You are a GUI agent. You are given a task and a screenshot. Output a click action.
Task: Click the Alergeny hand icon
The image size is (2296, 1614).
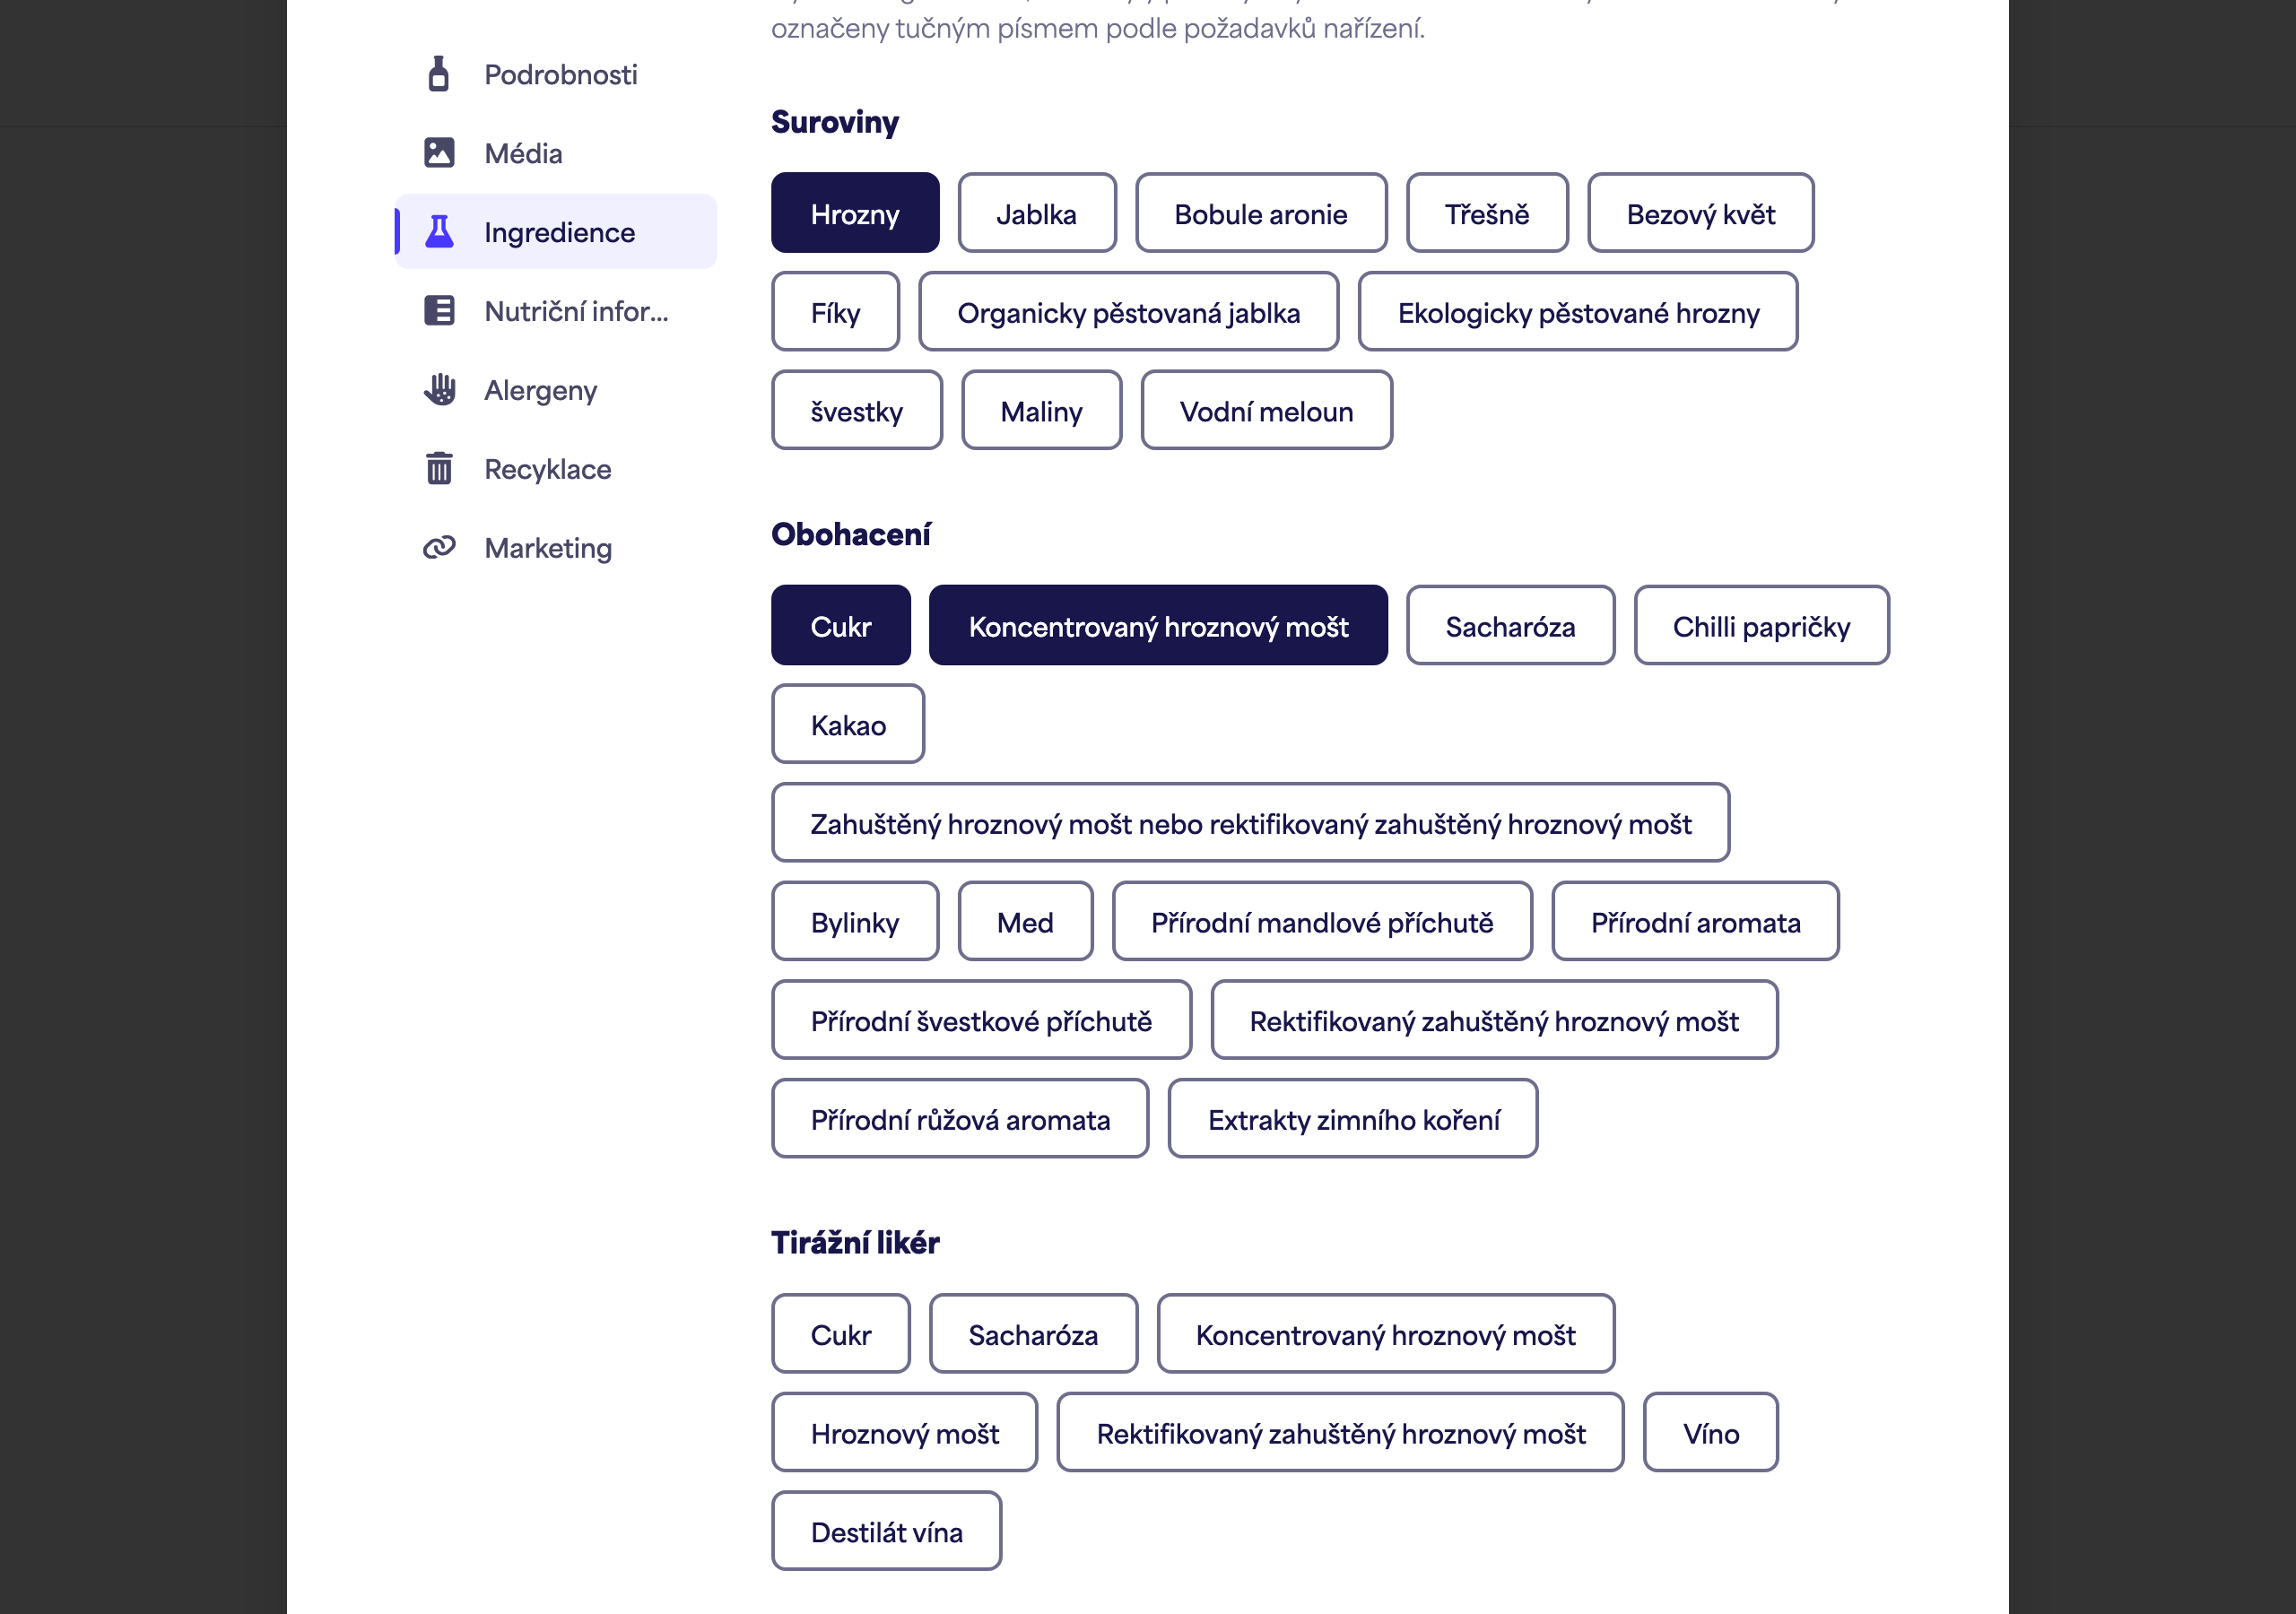click(x=439, y=390)
